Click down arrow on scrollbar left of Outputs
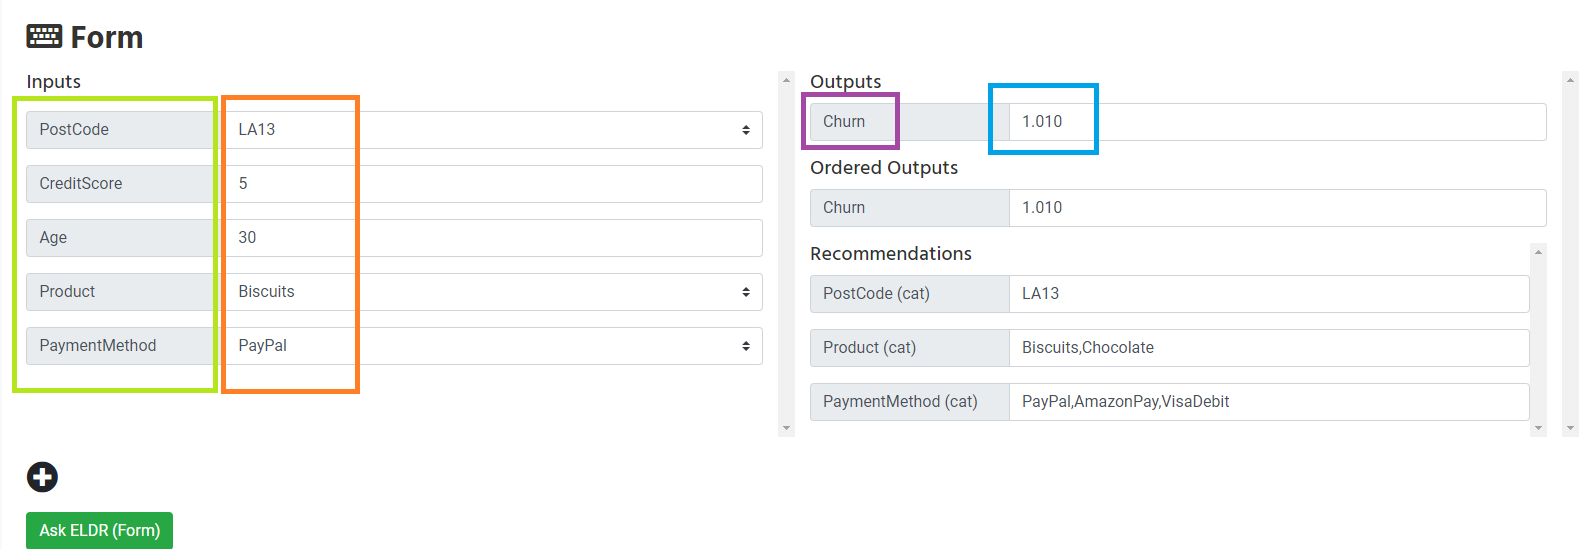The height and width of the screenshot is (549, 1584). pyautogui.click(x=786, y=428)
